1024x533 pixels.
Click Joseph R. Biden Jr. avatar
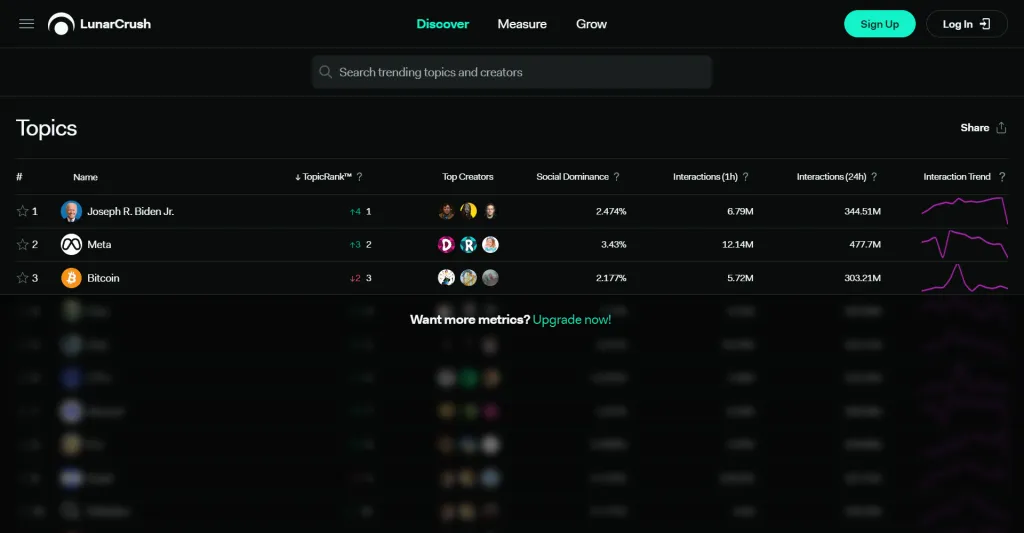pyautogui.click(x=71, y=212)
